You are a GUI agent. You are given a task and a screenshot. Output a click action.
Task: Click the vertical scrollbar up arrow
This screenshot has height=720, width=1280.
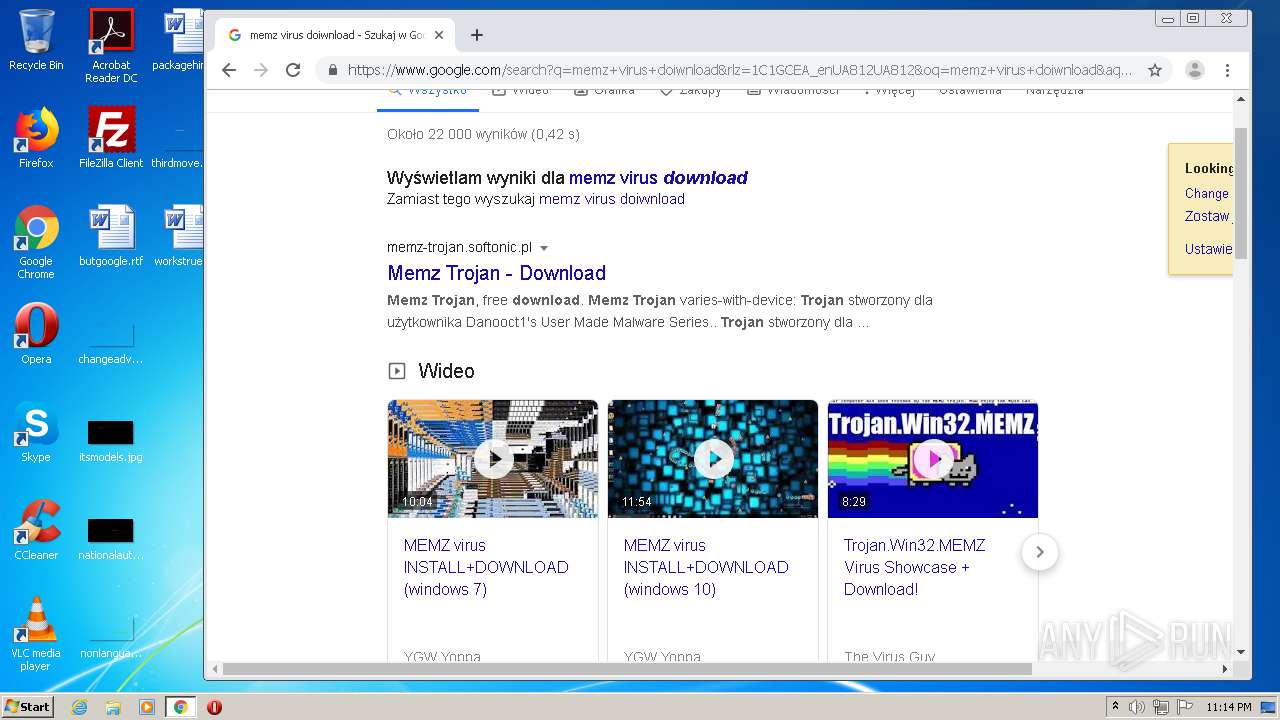point(1241,99)
